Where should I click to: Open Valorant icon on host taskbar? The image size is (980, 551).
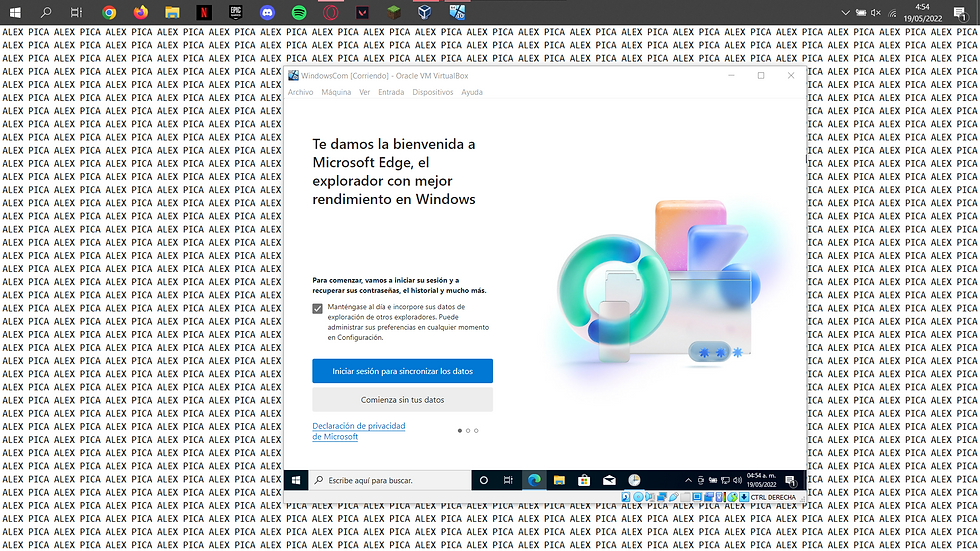coord(362,12)
